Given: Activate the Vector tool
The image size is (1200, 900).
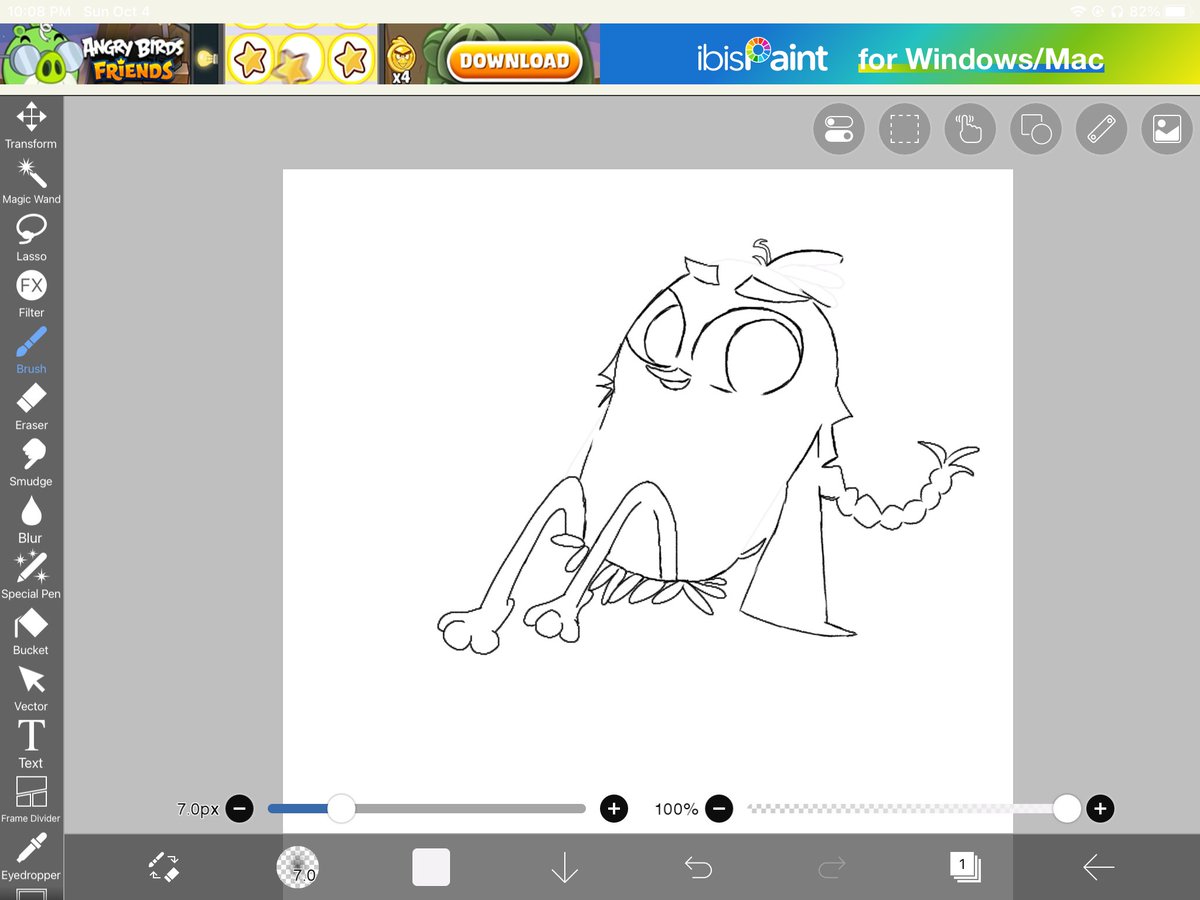Looking at the screenshot, I should 31,688.
